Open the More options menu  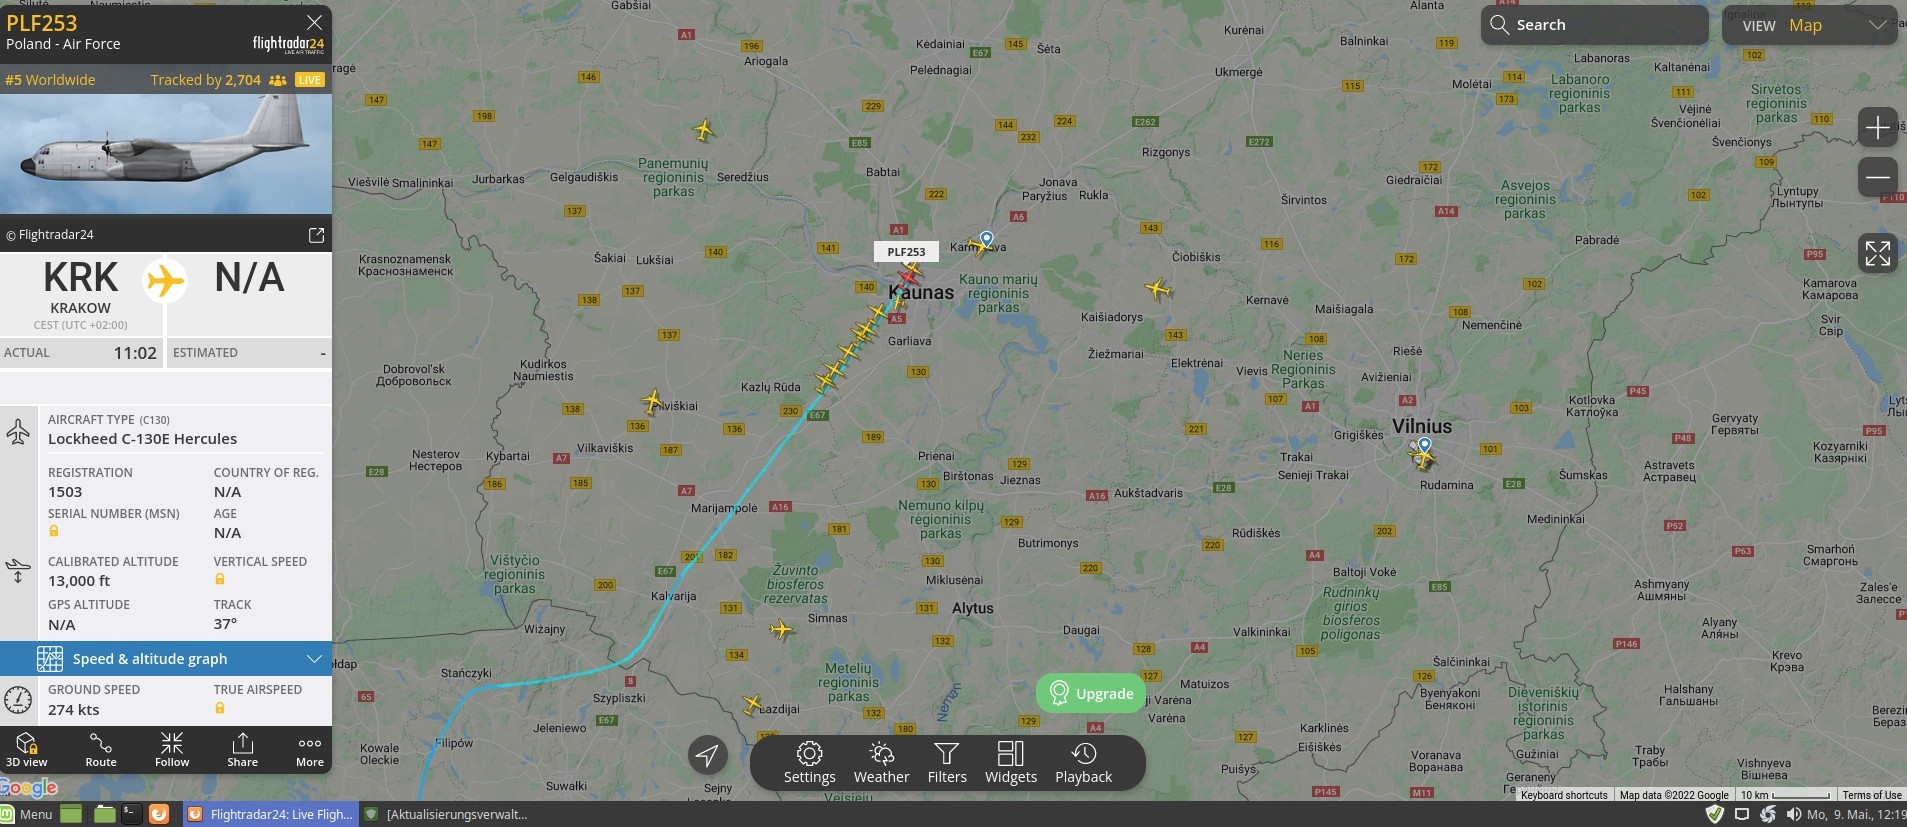(x=310, y=749)
